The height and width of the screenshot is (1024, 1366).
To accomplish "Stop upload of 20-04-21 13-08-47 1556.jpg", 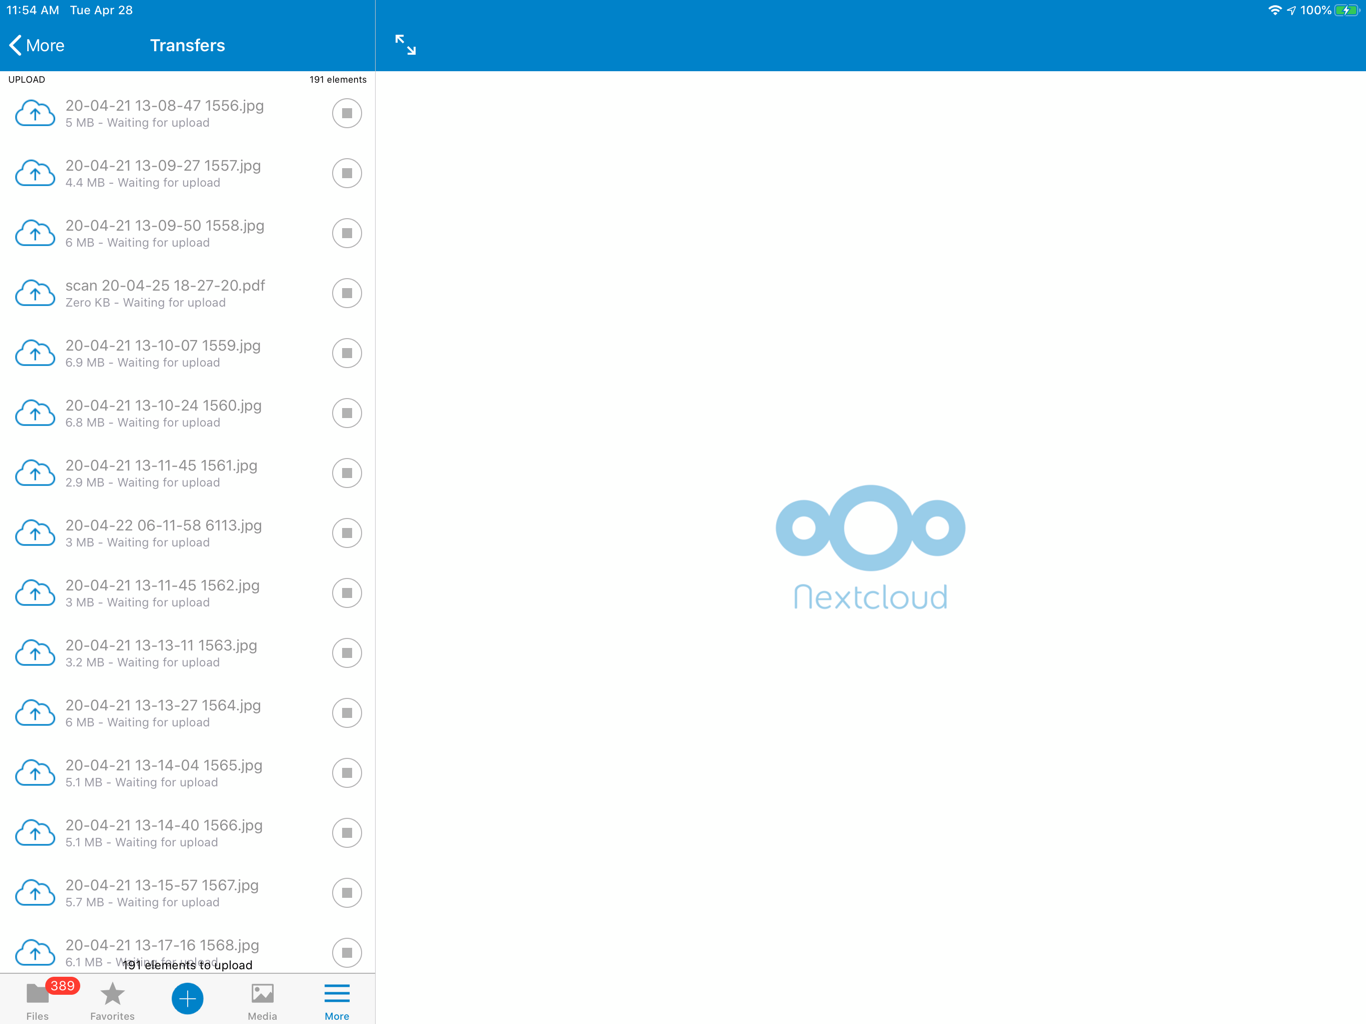I will (x=347, y=113).
